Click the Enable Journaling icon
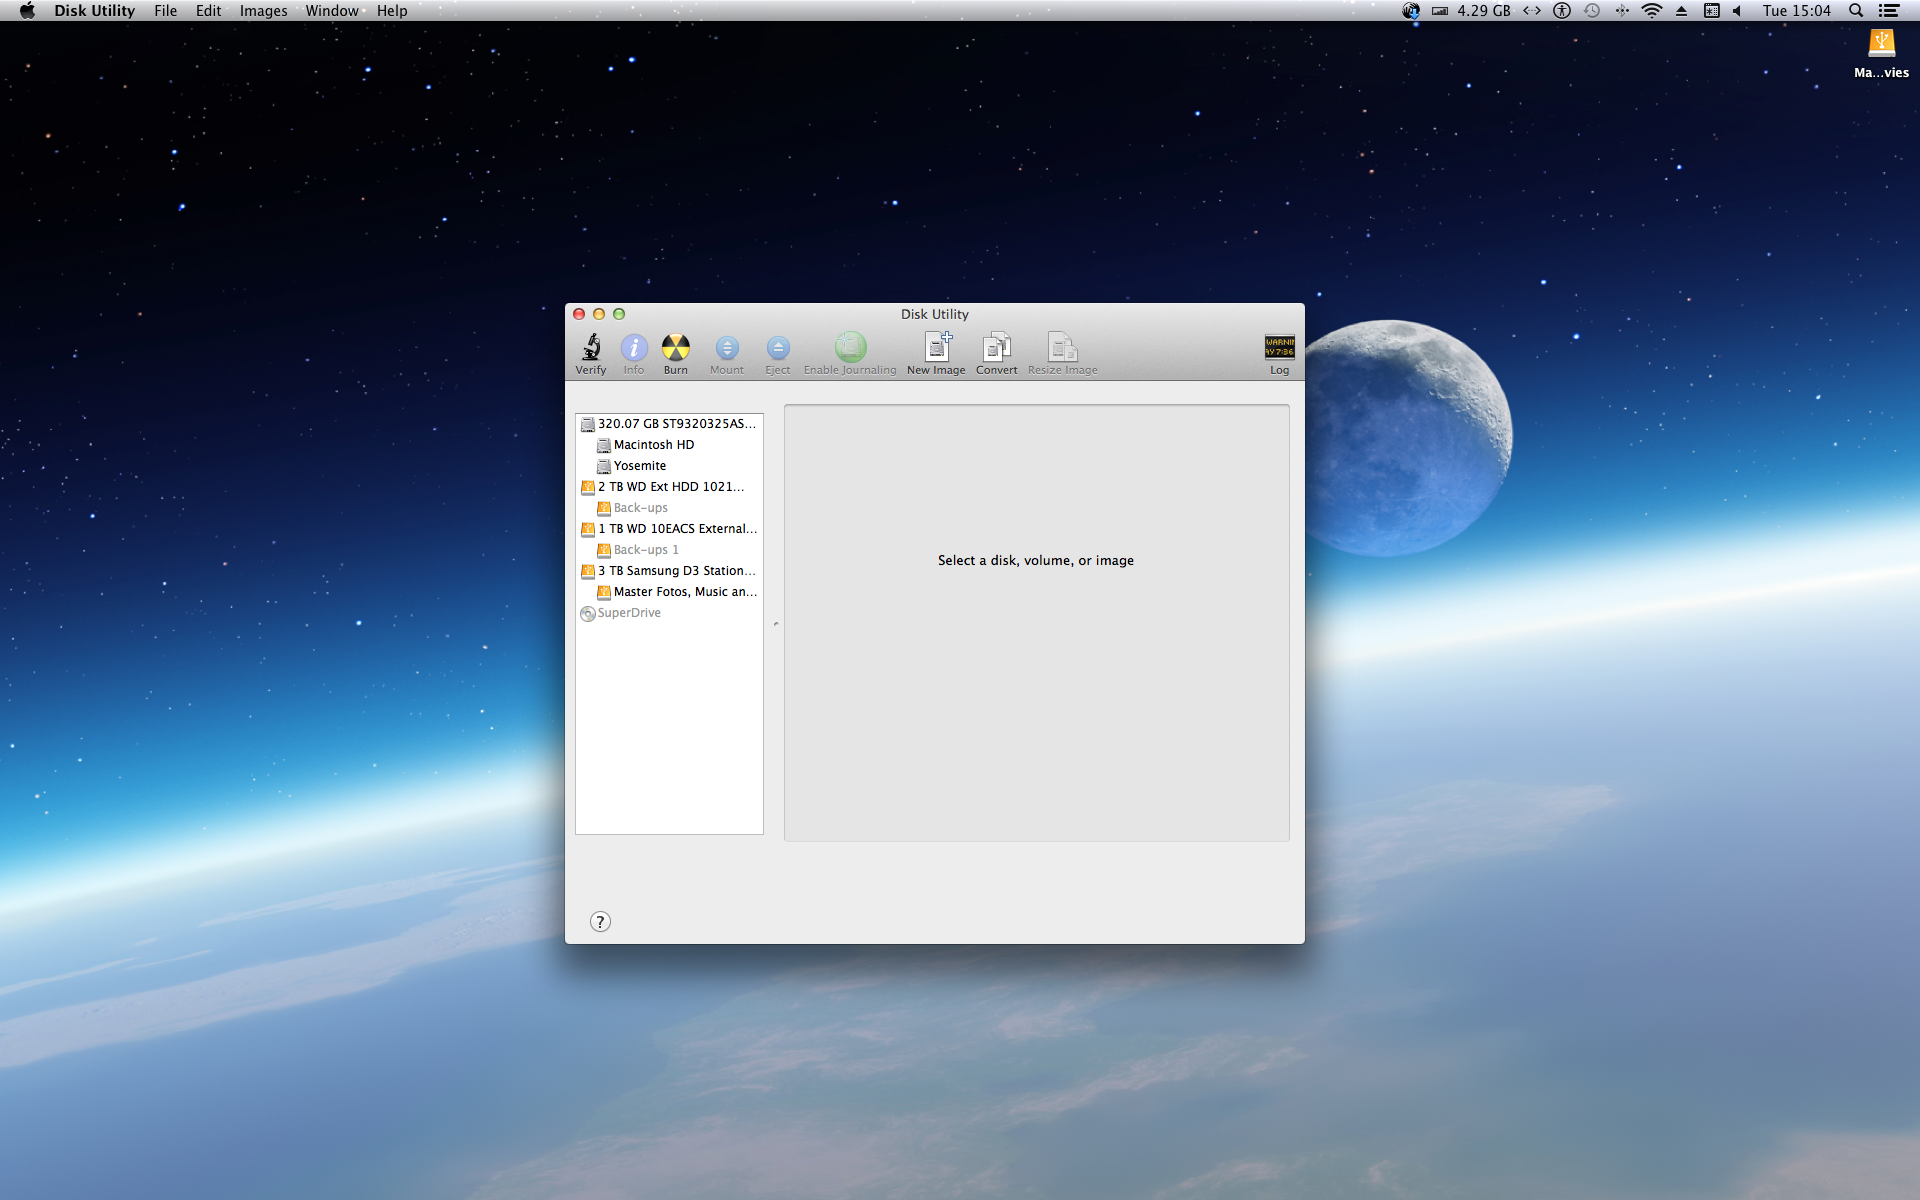 point(850,347)
